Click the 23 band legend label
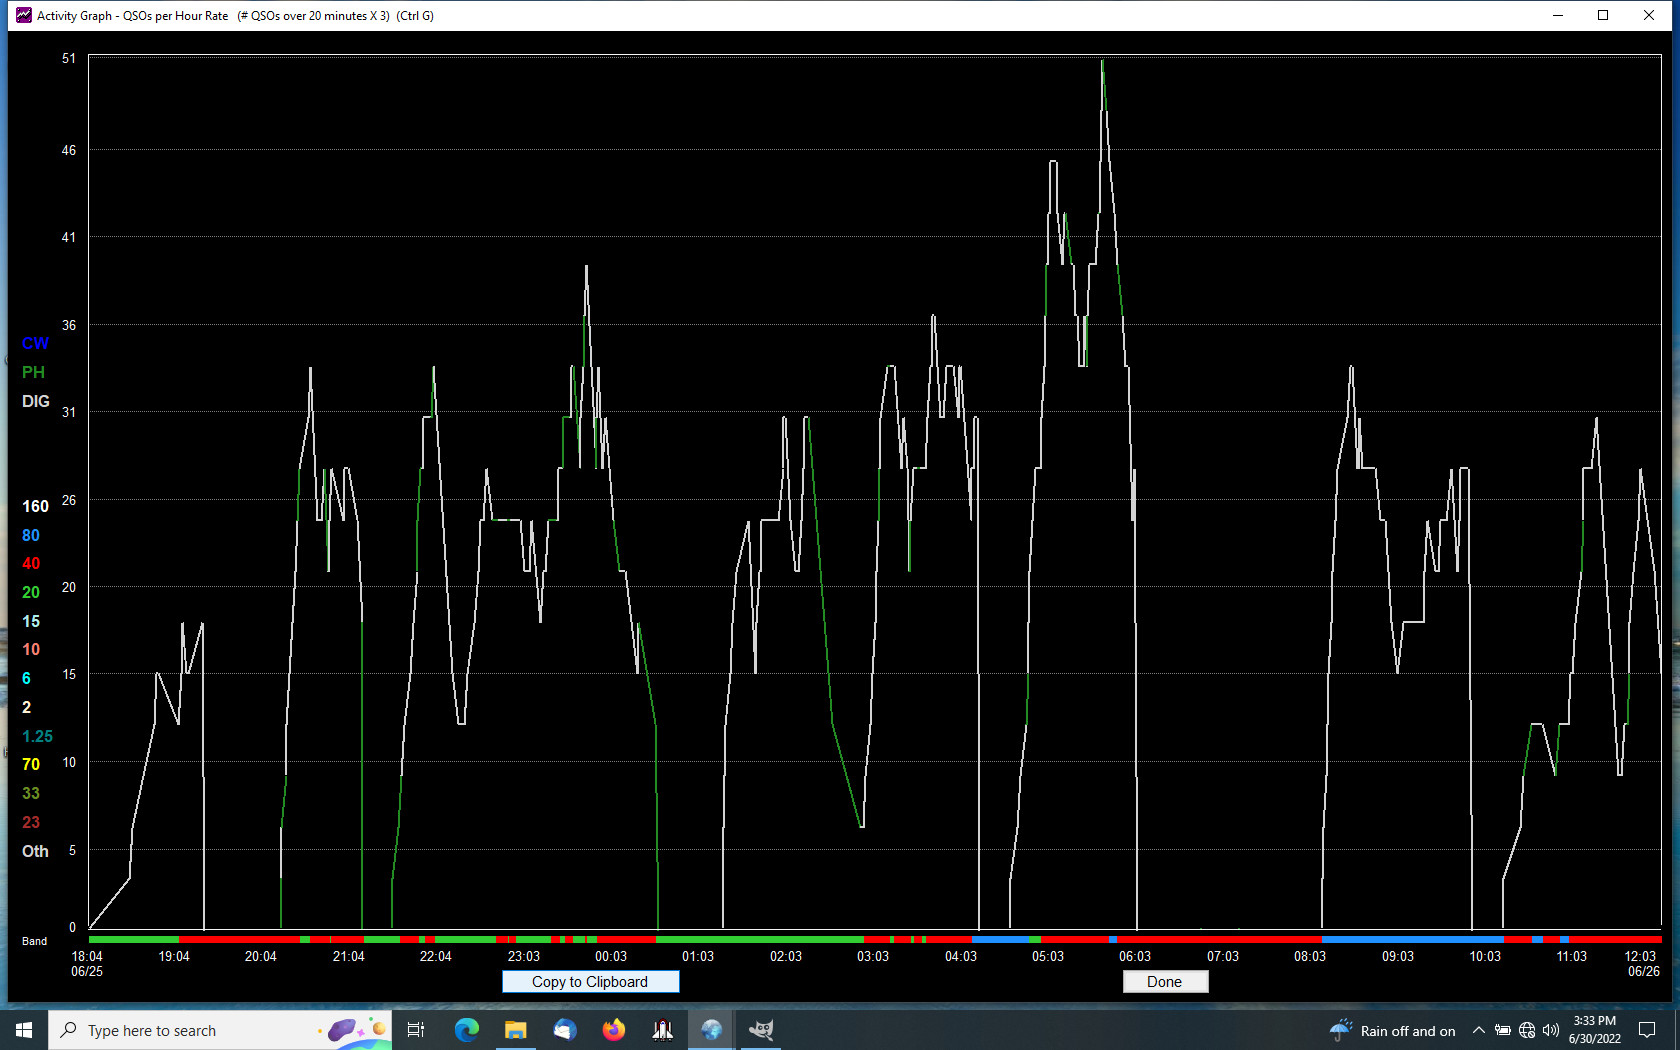1680x1050 pixels. [31, 823]
